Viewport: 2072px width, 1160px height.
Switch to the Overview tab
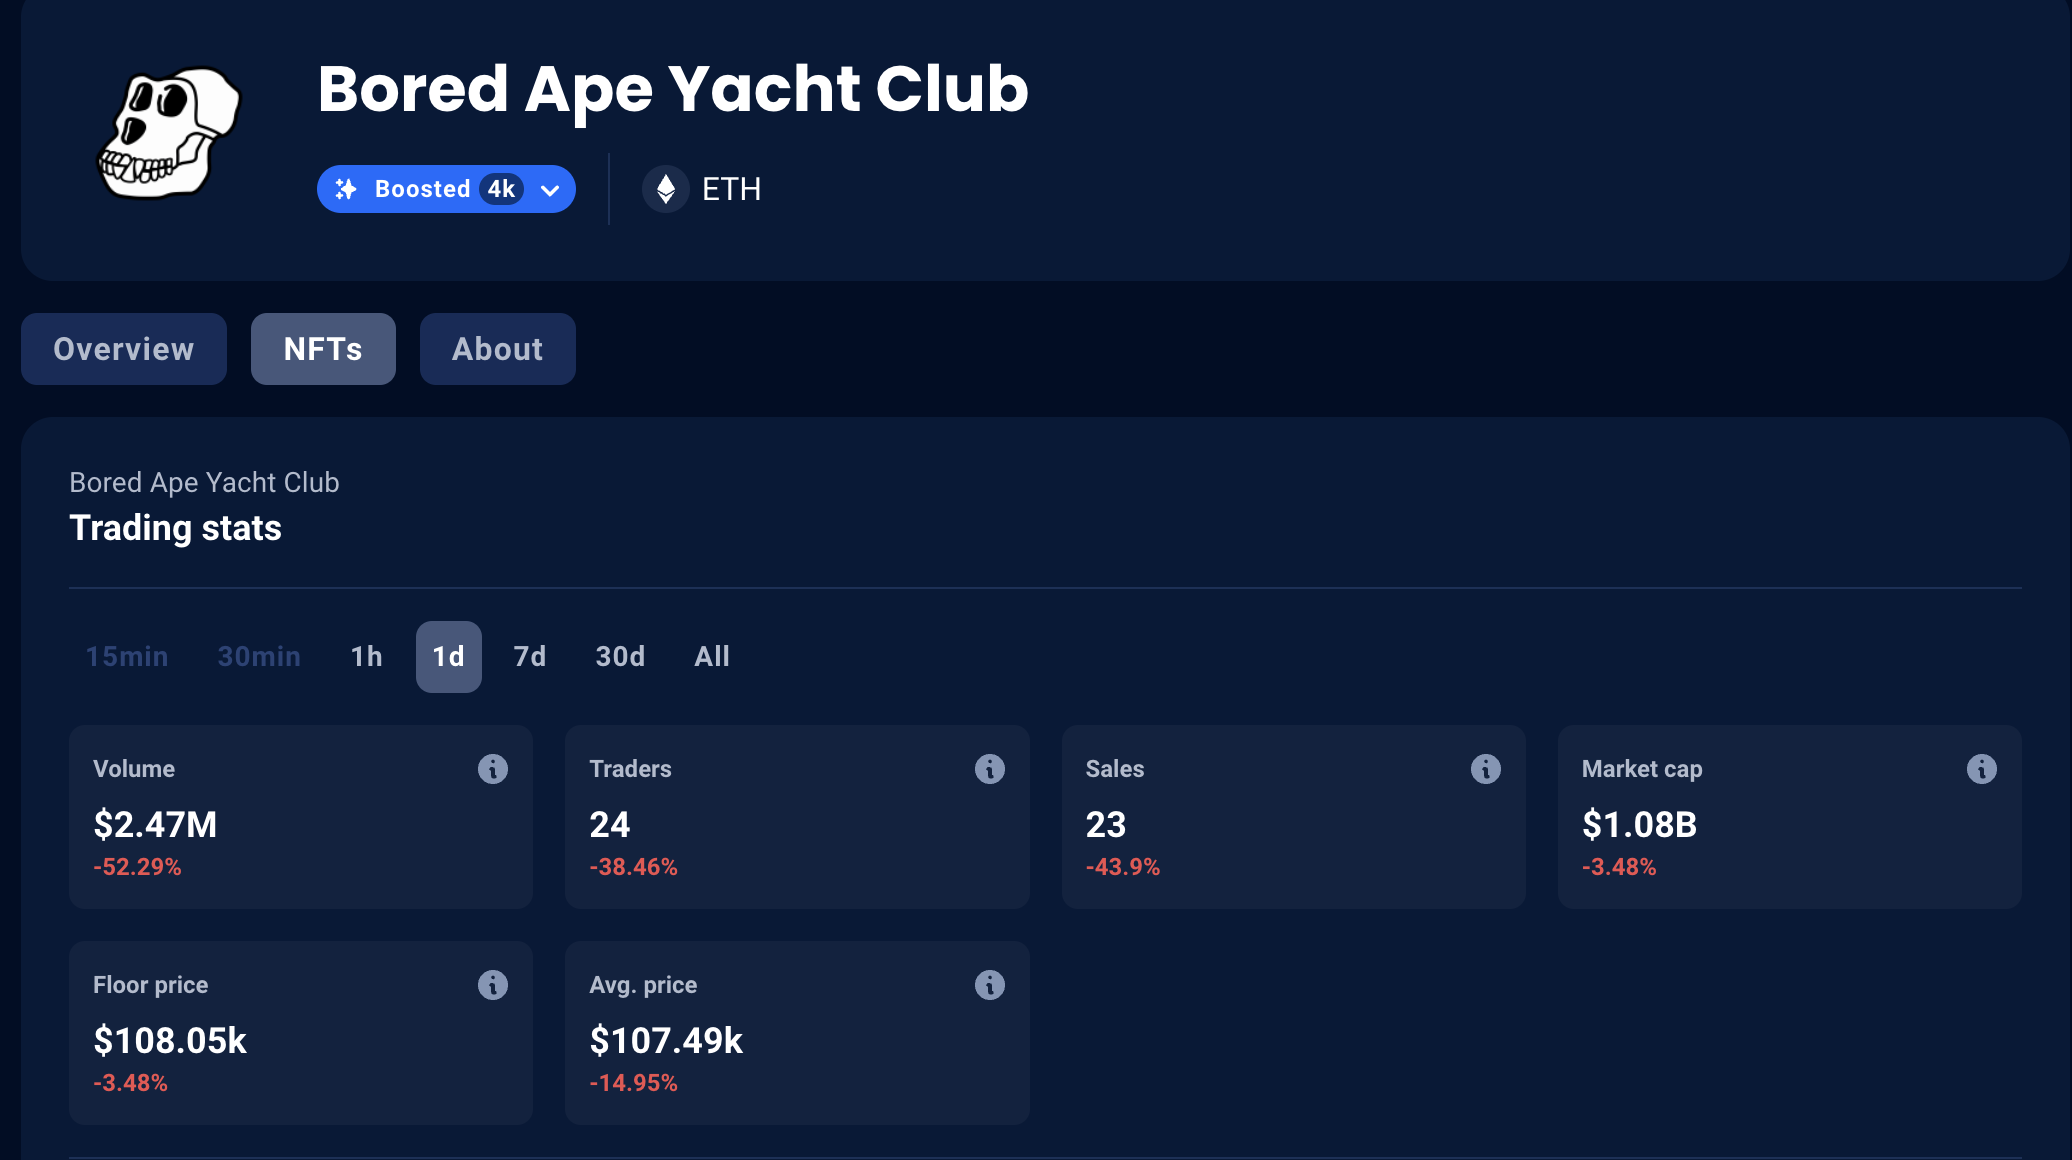tap(123, 348)
